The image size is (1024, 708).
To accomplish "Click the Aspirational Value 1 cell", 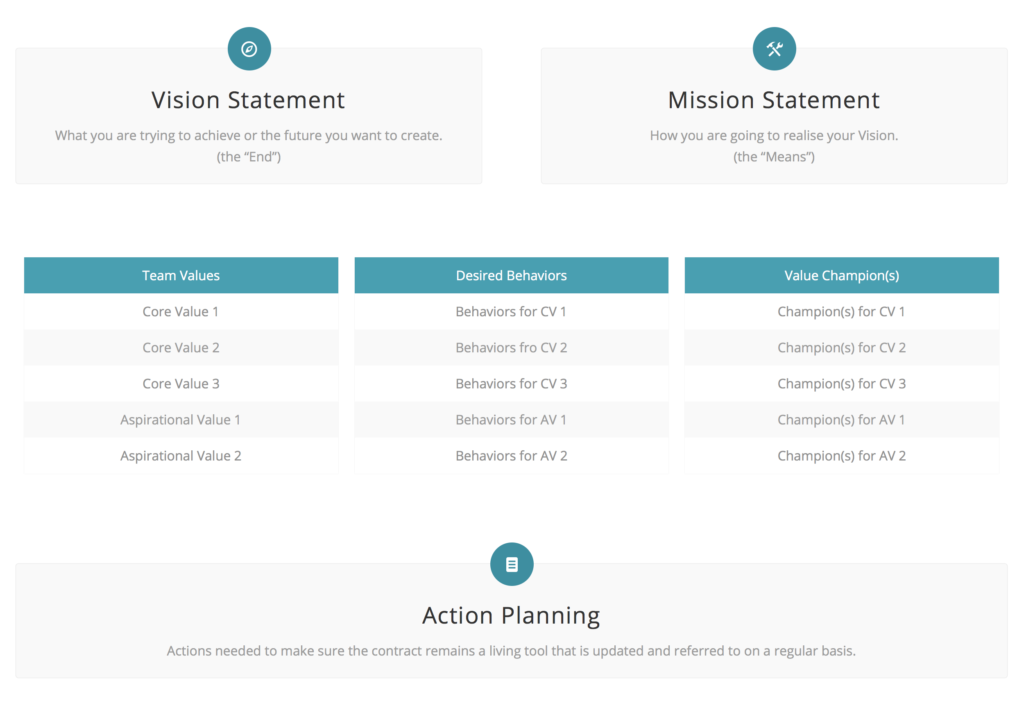I will (x=181, y=419).
